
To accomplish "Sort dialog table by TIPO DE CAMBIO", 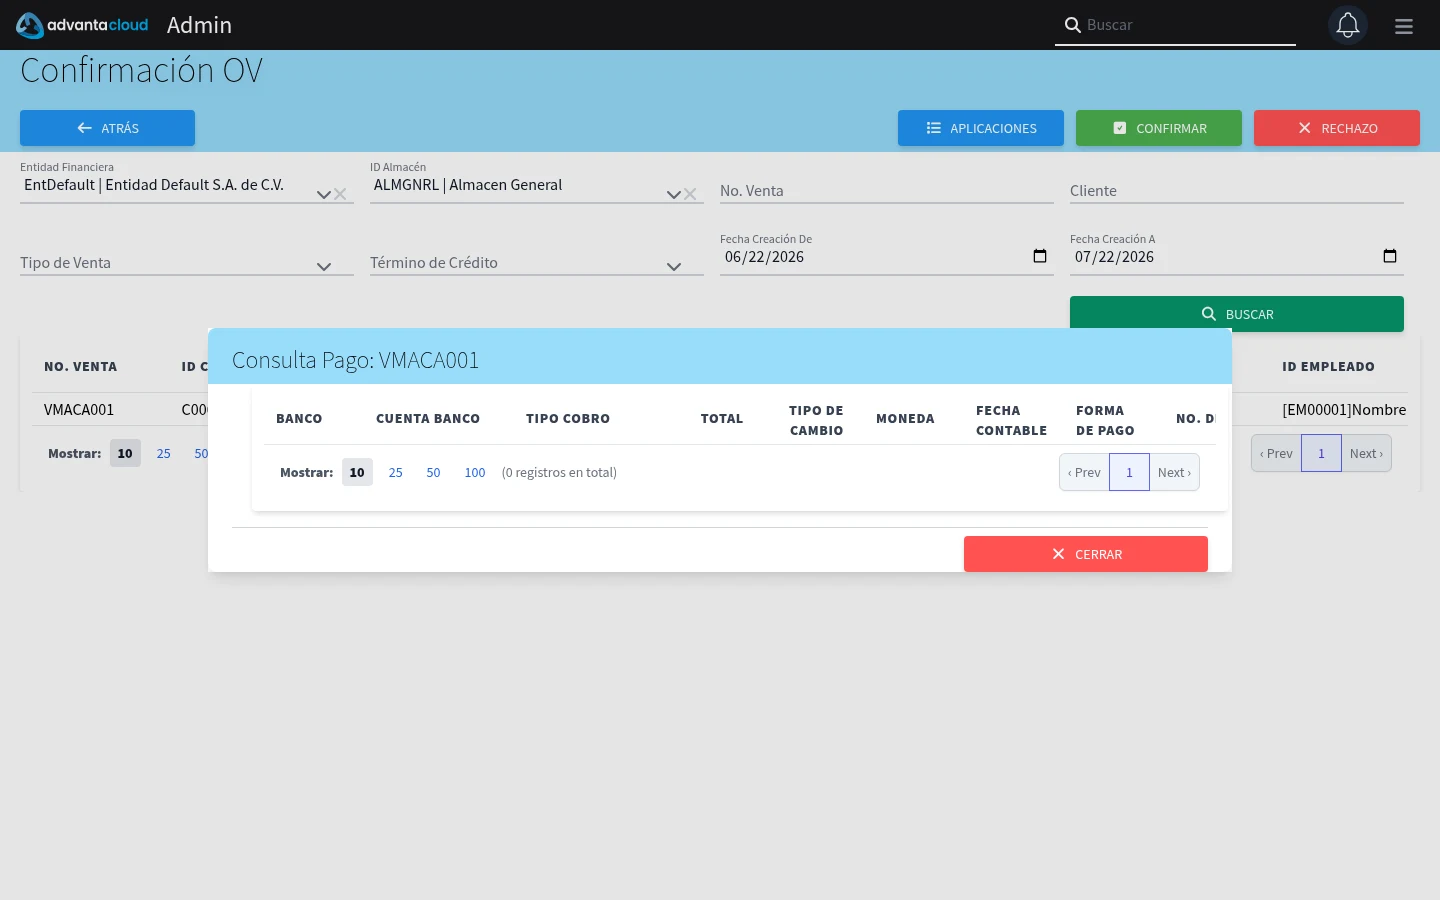I will coord(816,421).
